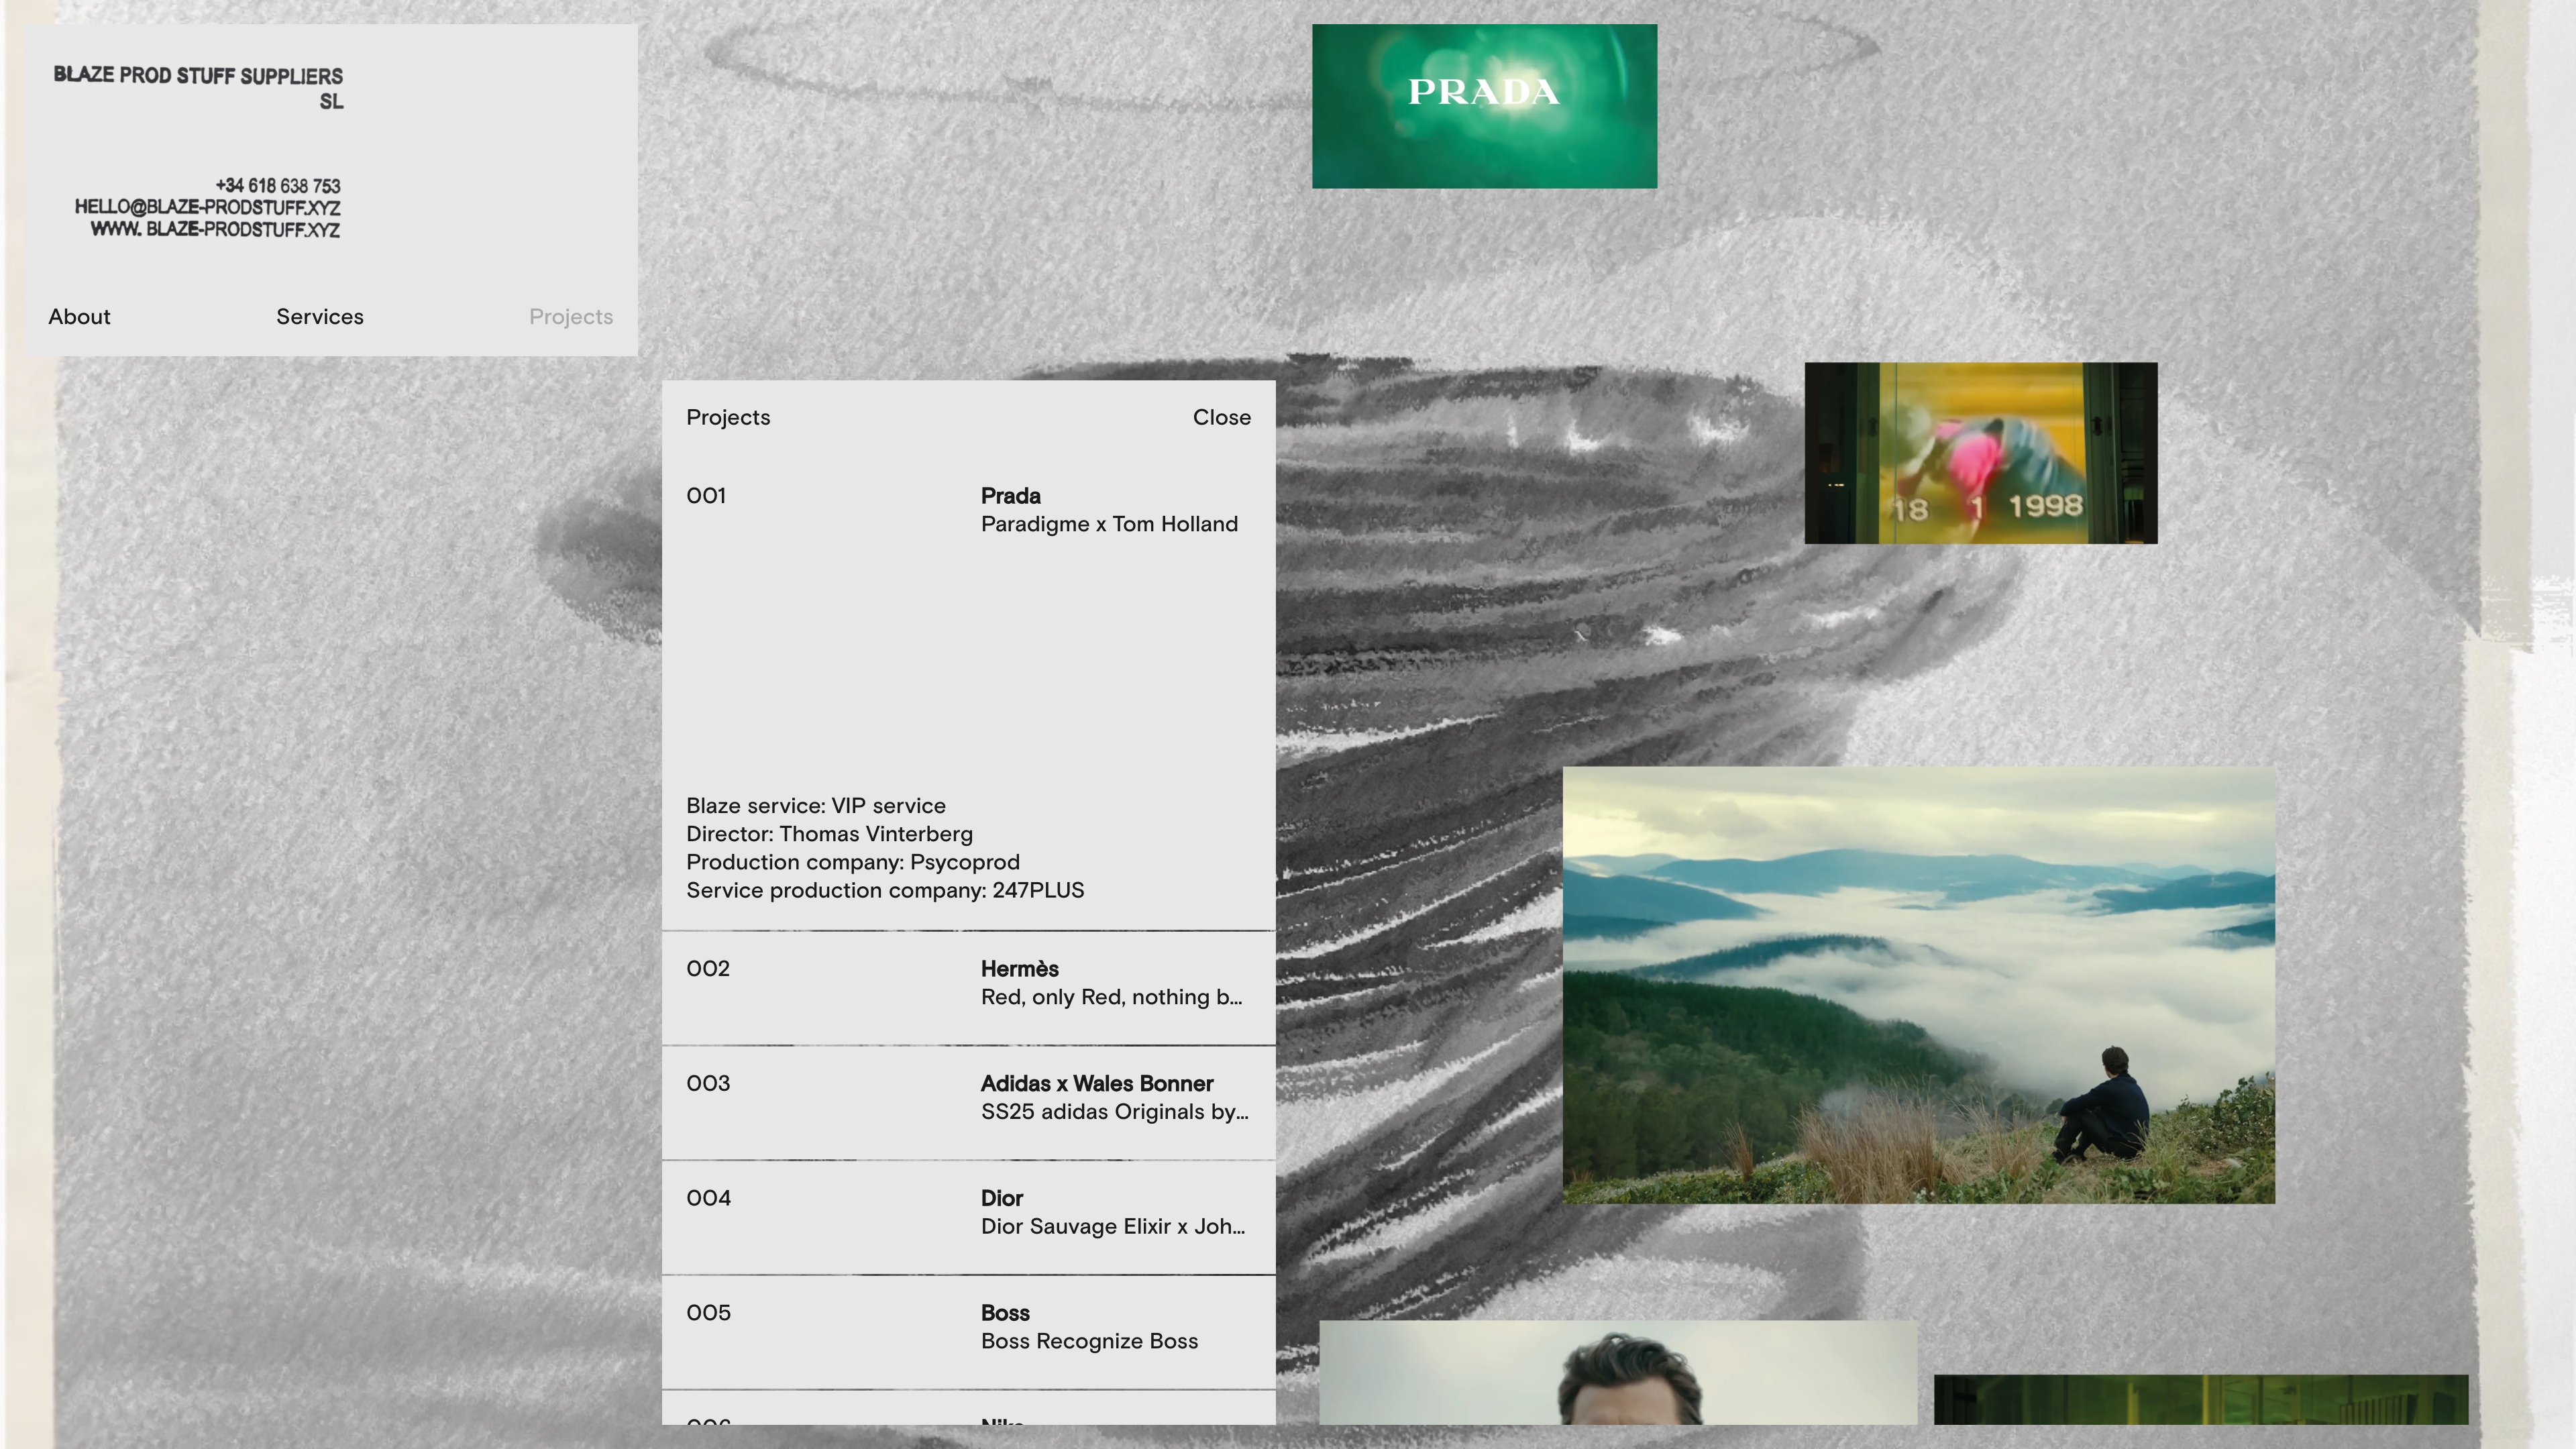This screenshot has height=1449, width=2576.
Task: Click 'Director: Thomas Vinterberg' line
Action: (x=829, y=834)
